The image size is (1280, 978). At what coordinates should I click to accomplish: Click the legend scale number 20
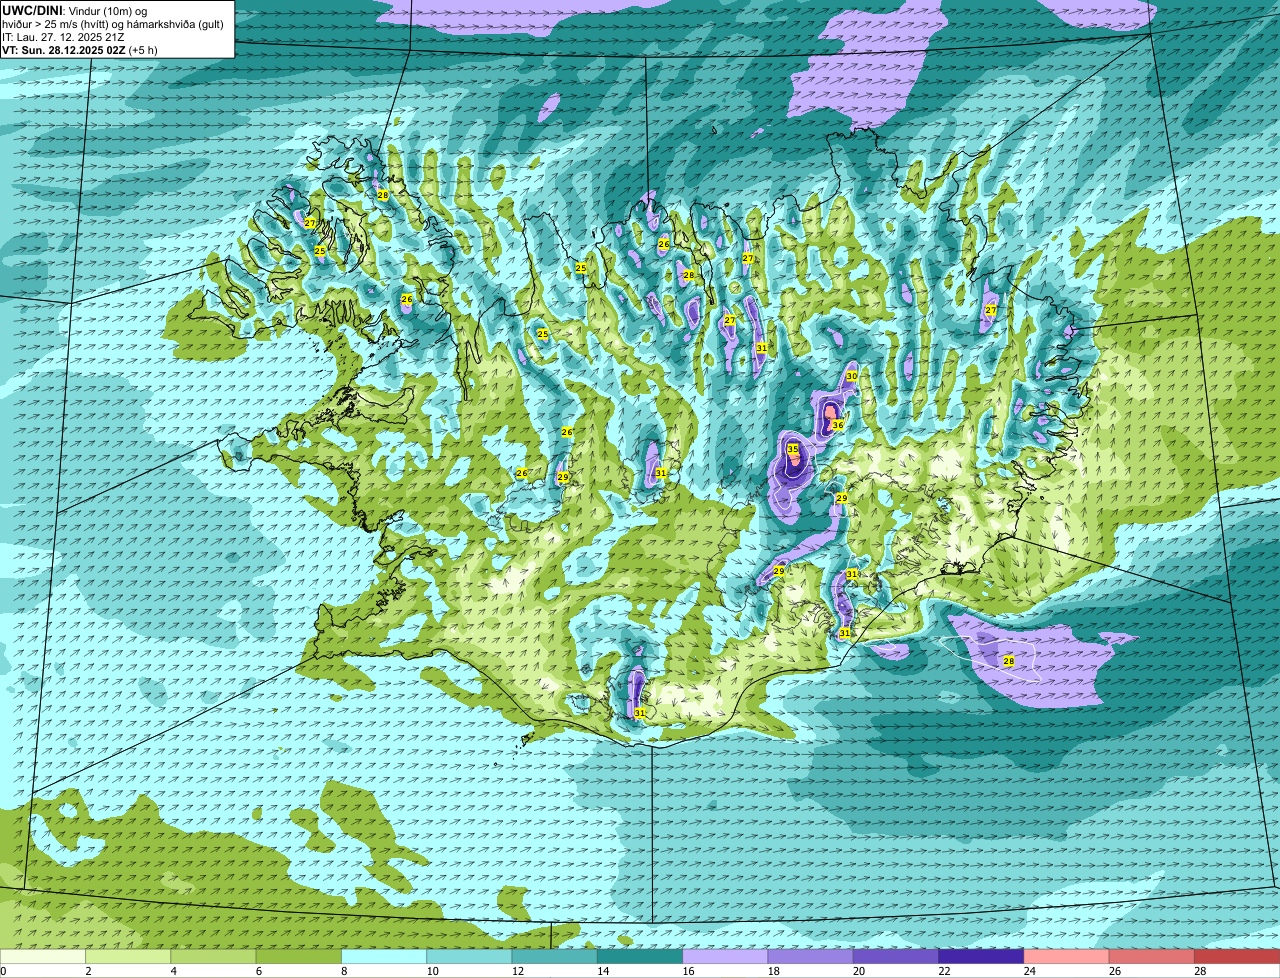(859, 971)
